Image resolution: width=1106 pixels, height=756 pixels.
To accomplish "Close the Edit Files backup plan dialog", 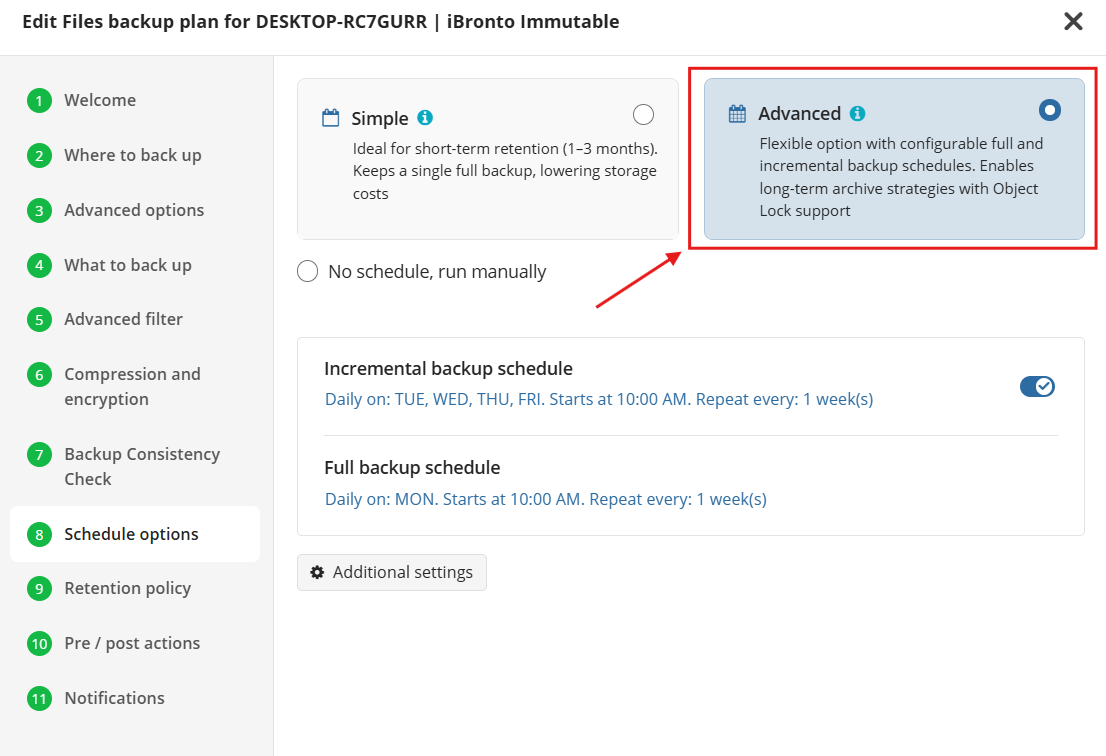I will (x=1073, y=21).
